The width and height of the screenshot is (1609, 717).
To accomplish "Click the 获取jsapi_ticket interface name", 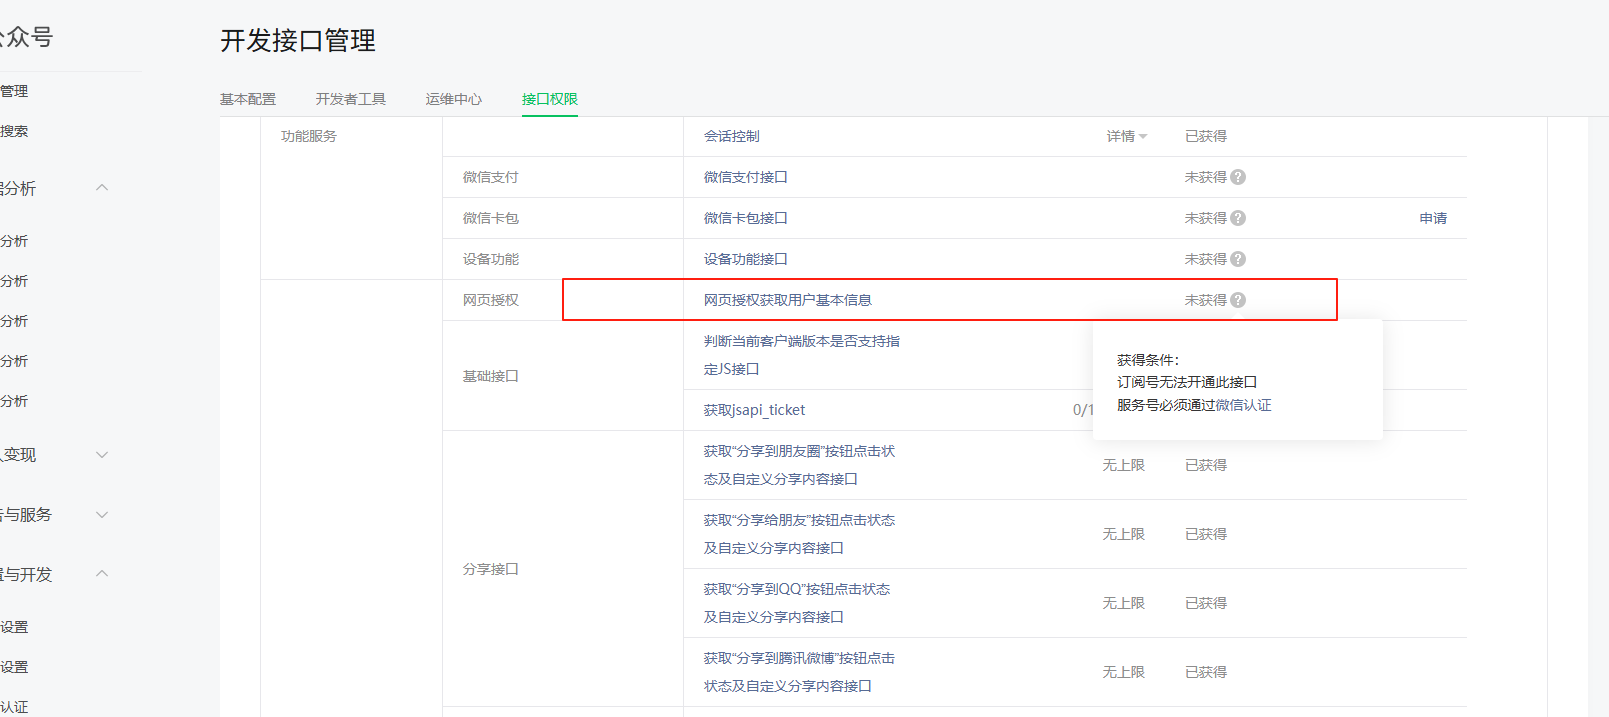I will 755,410.
